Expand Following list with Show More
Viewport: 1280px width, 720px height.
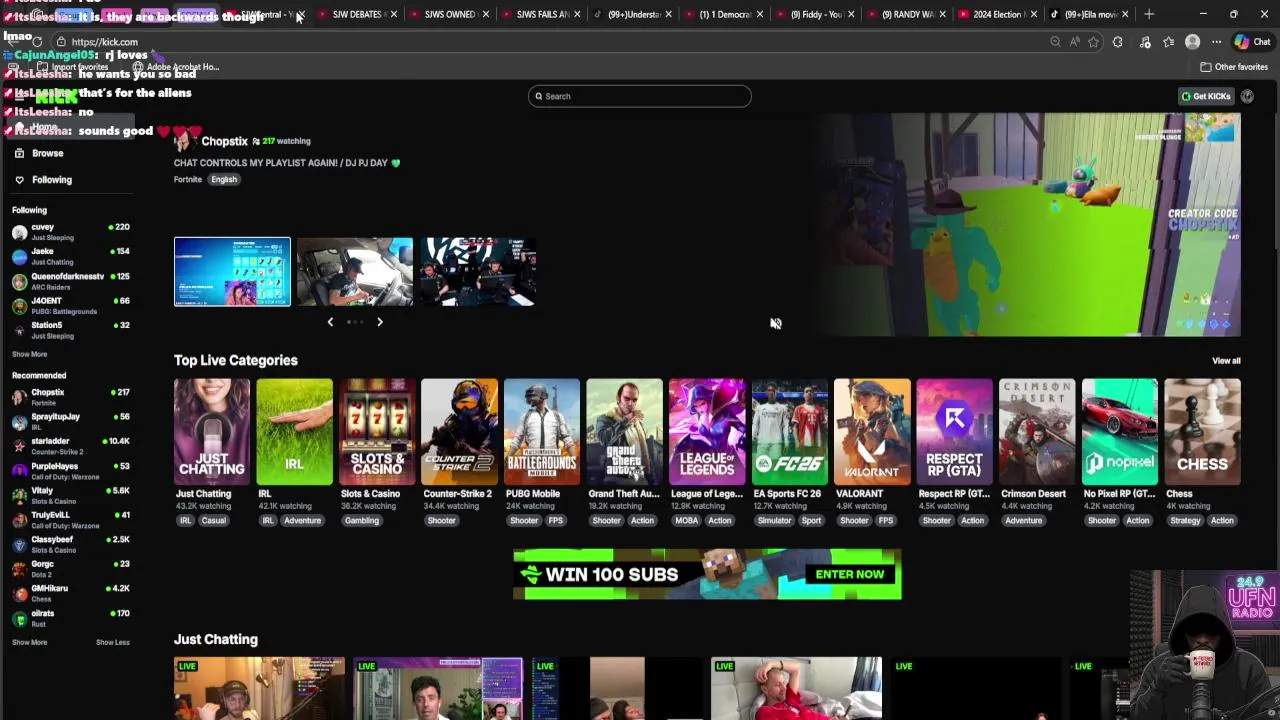[x=29, y=354]
